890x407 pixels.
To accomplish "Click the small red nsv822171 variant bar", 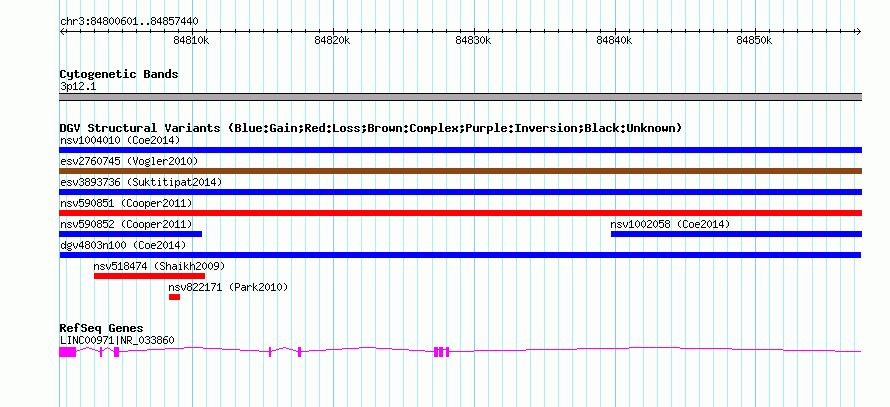I will 174,297.
